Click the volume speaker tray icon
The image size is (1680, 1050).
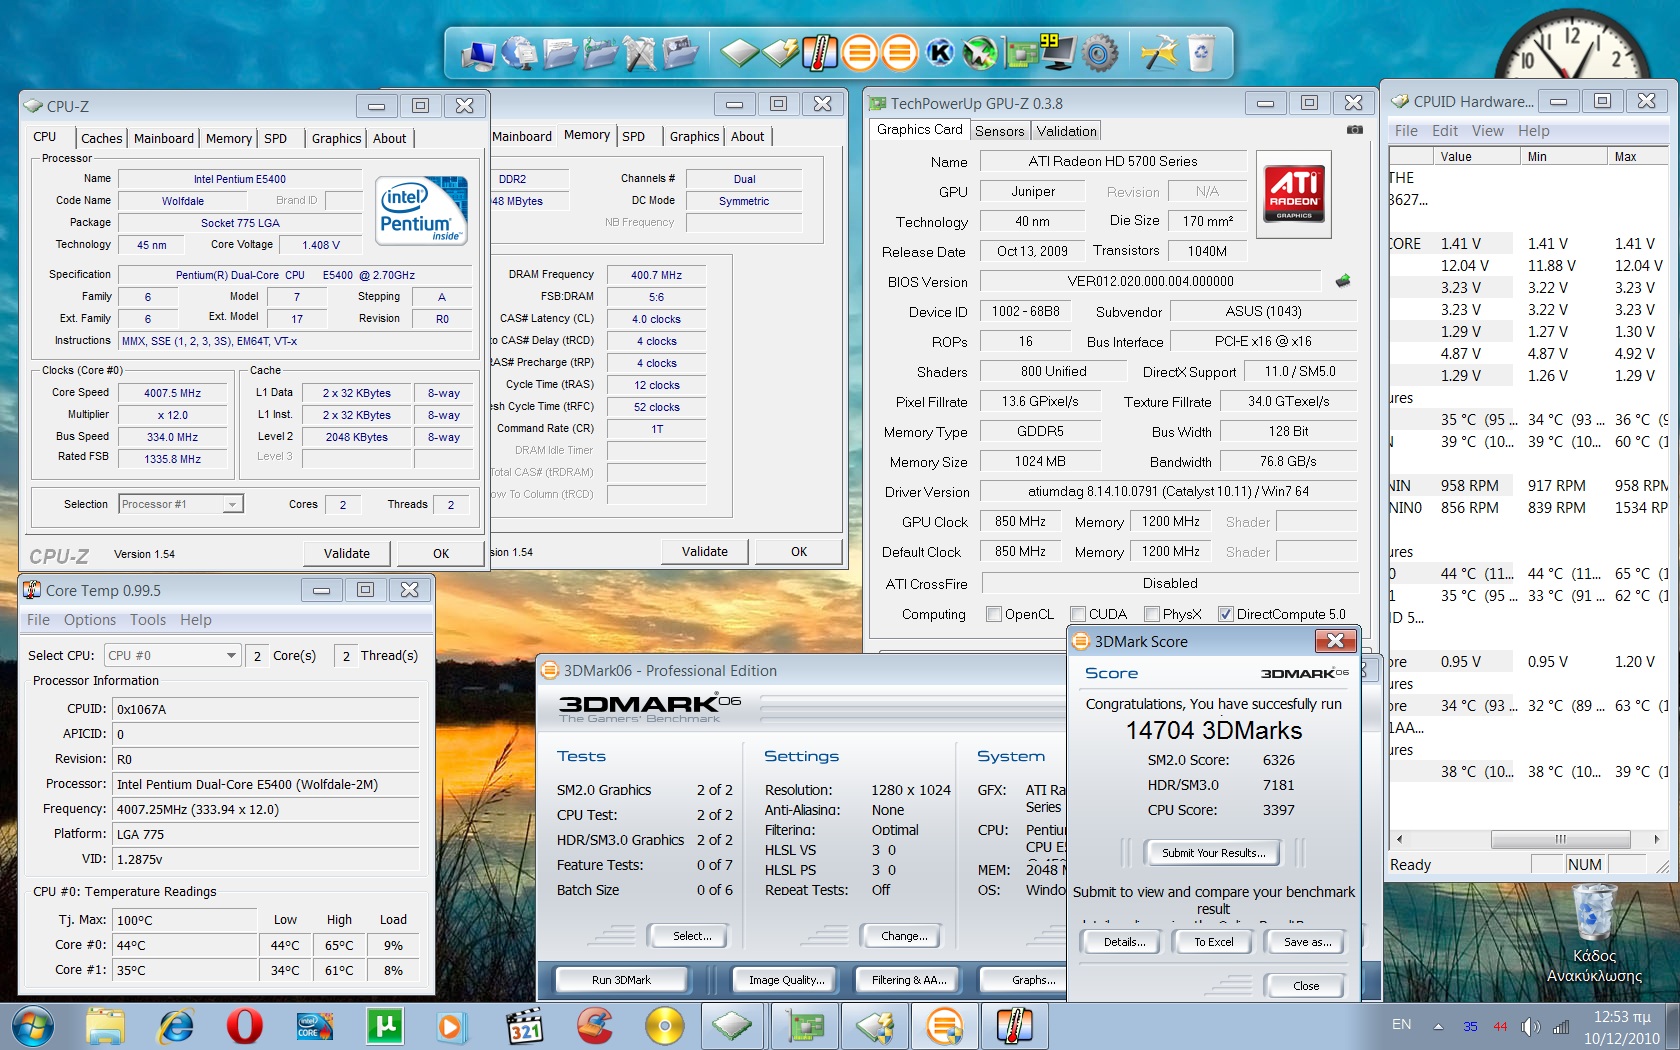pos(1530,1026)
